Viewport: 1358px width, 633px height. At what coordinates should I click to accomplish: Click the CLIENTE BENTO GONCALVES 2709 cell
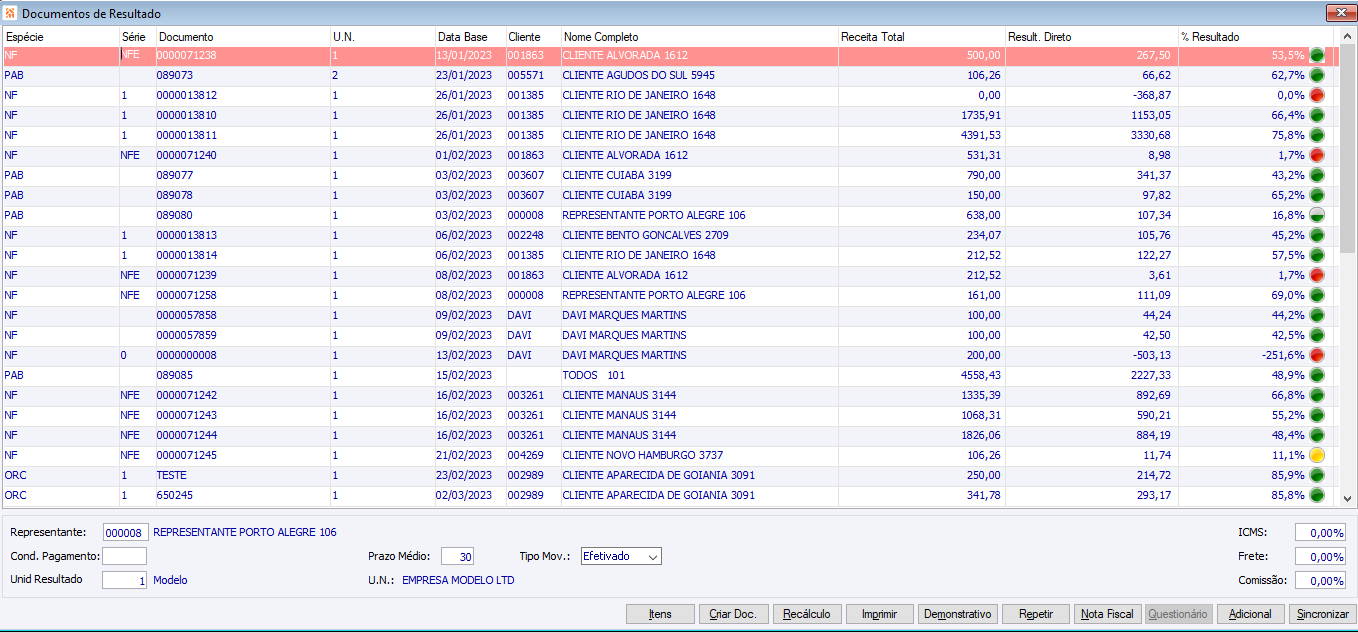coord(698,235)
